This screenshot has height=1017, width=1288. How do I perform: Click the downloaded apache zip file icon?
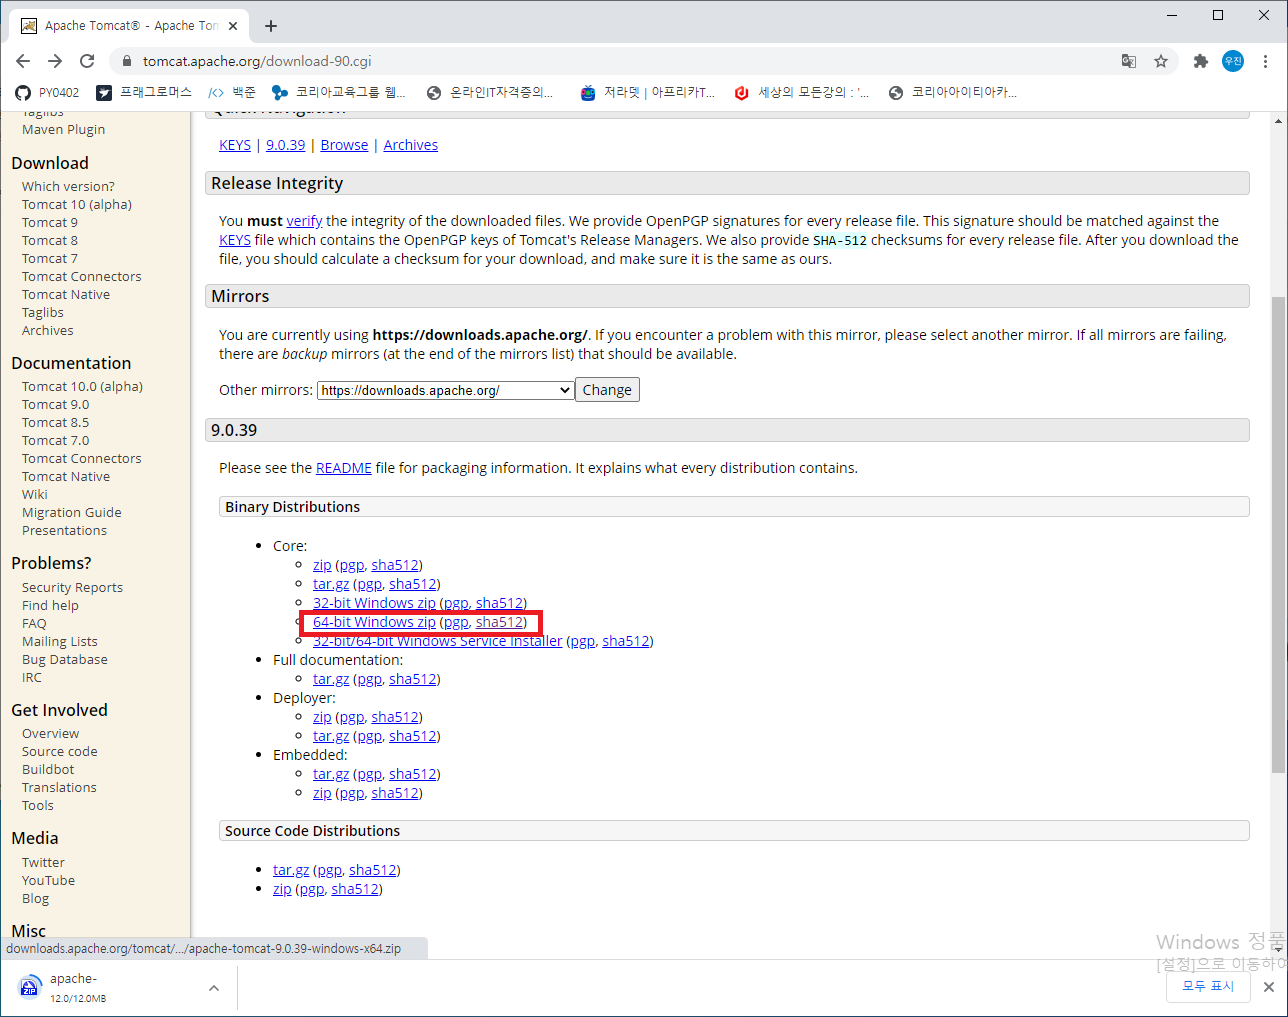coord(30,988)
